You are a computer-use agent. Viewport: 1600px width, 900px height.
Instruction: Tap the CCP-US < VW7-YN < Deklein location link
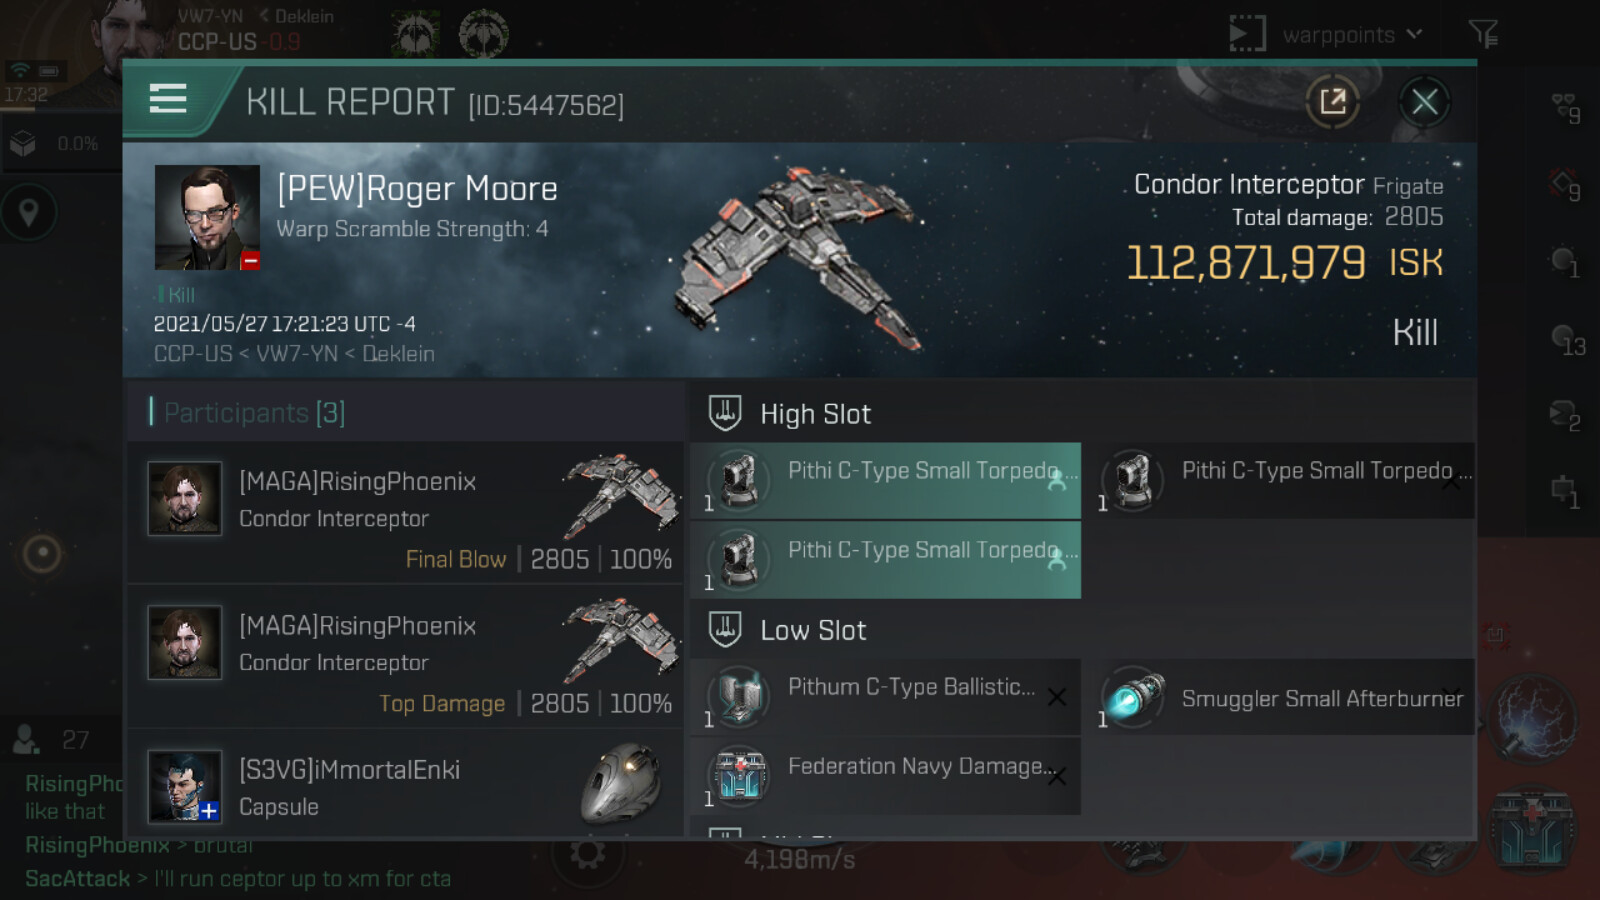point(294,354)
